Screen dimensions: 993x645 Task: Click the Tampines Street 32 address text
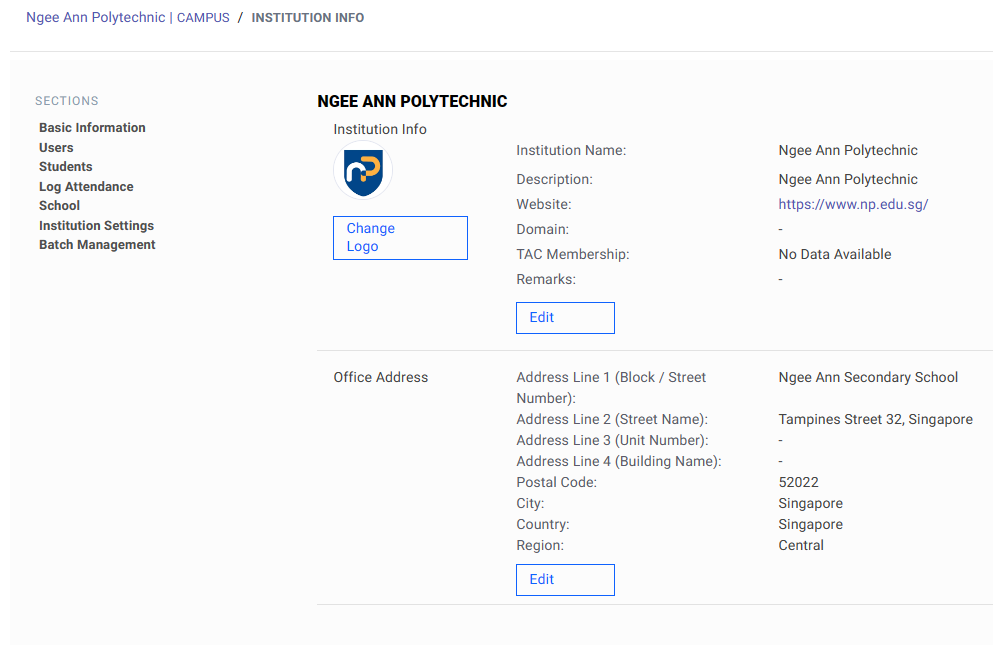(875, 420)
